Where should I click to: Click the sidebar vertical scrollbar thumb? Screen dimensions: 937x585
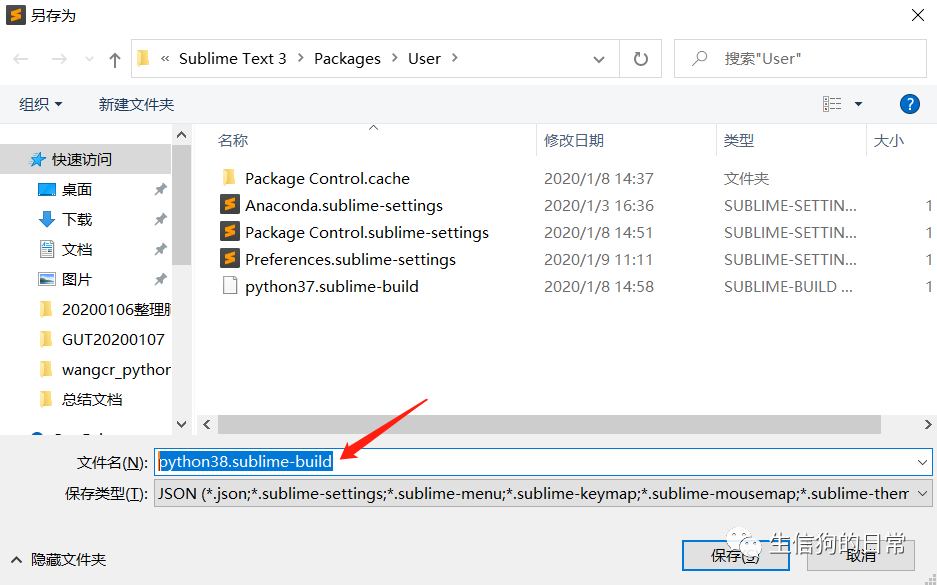[x=182, y=205]
